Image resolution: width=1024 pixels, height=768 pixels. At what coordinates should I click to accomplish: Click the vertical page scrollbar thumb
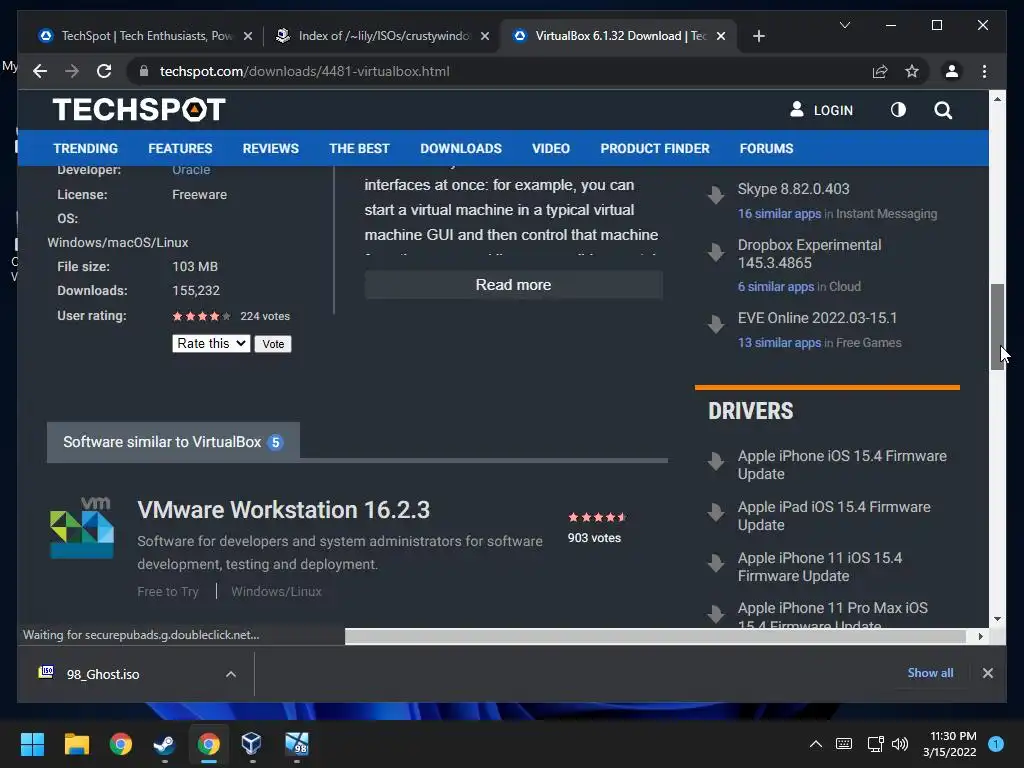997,327
